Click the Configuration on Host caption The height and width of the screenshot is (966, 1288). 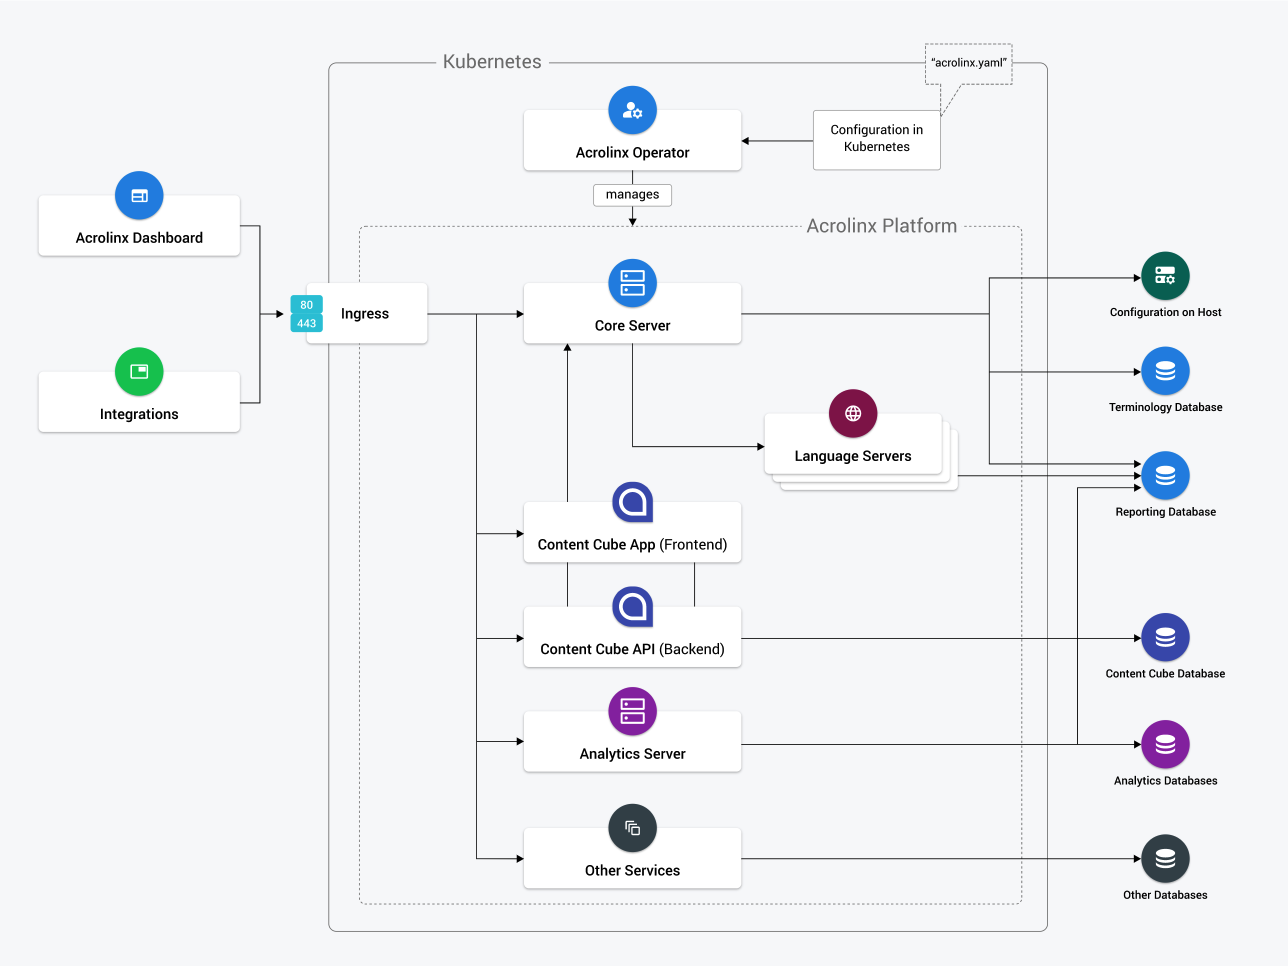coord(1165,312)
